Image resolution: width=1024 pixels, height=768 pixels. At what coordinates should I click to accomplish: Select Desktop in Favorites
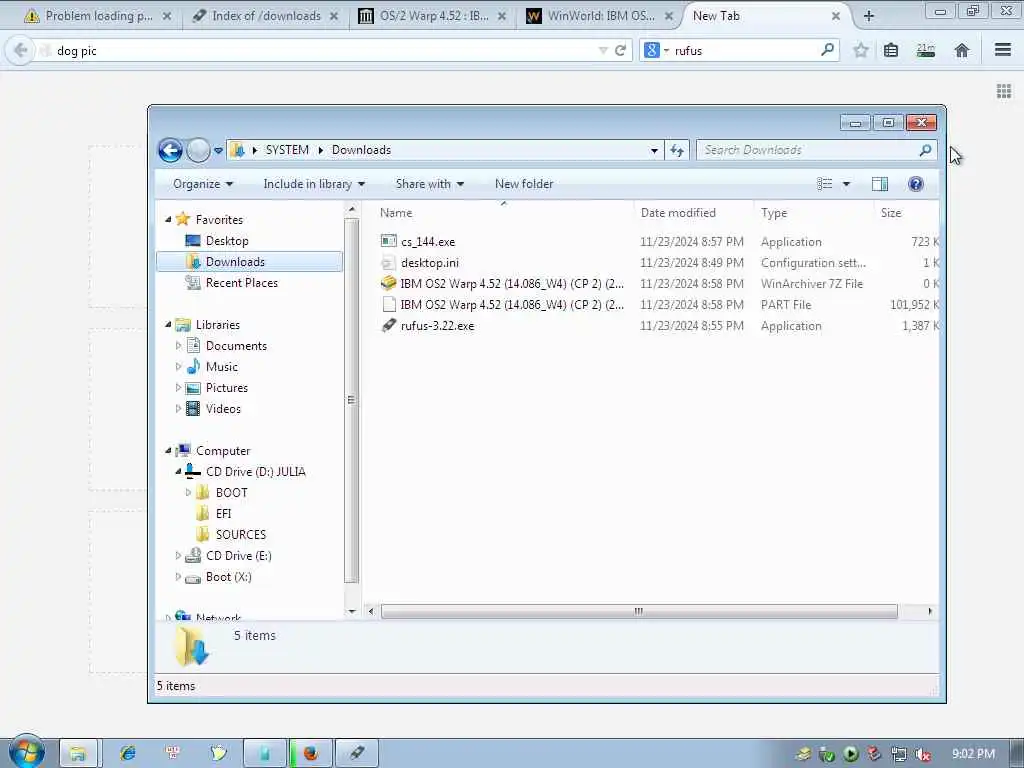(227, 241)
